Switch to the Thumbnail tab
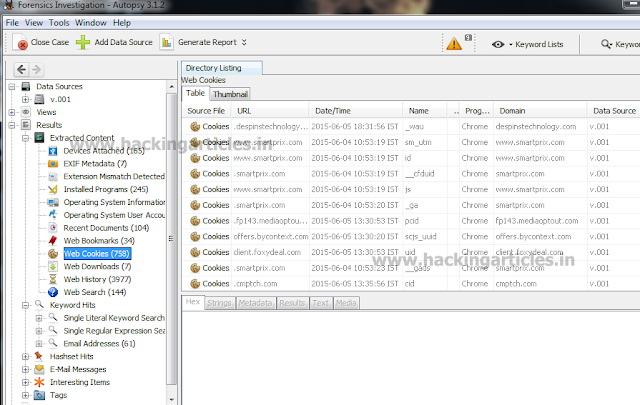Screen dimensions: 640x405 [x=230, y=94]
